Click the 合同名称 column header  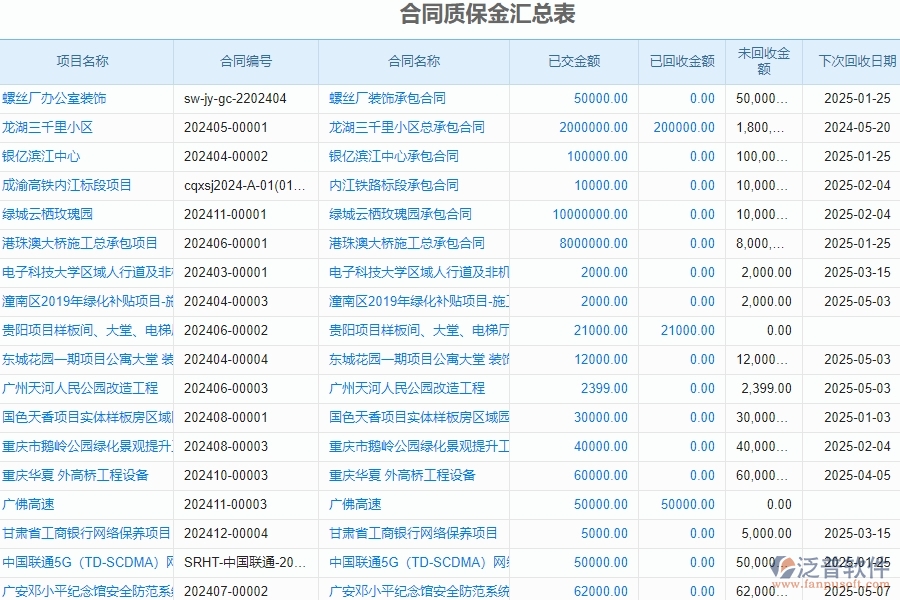click(x=412, y=61)
